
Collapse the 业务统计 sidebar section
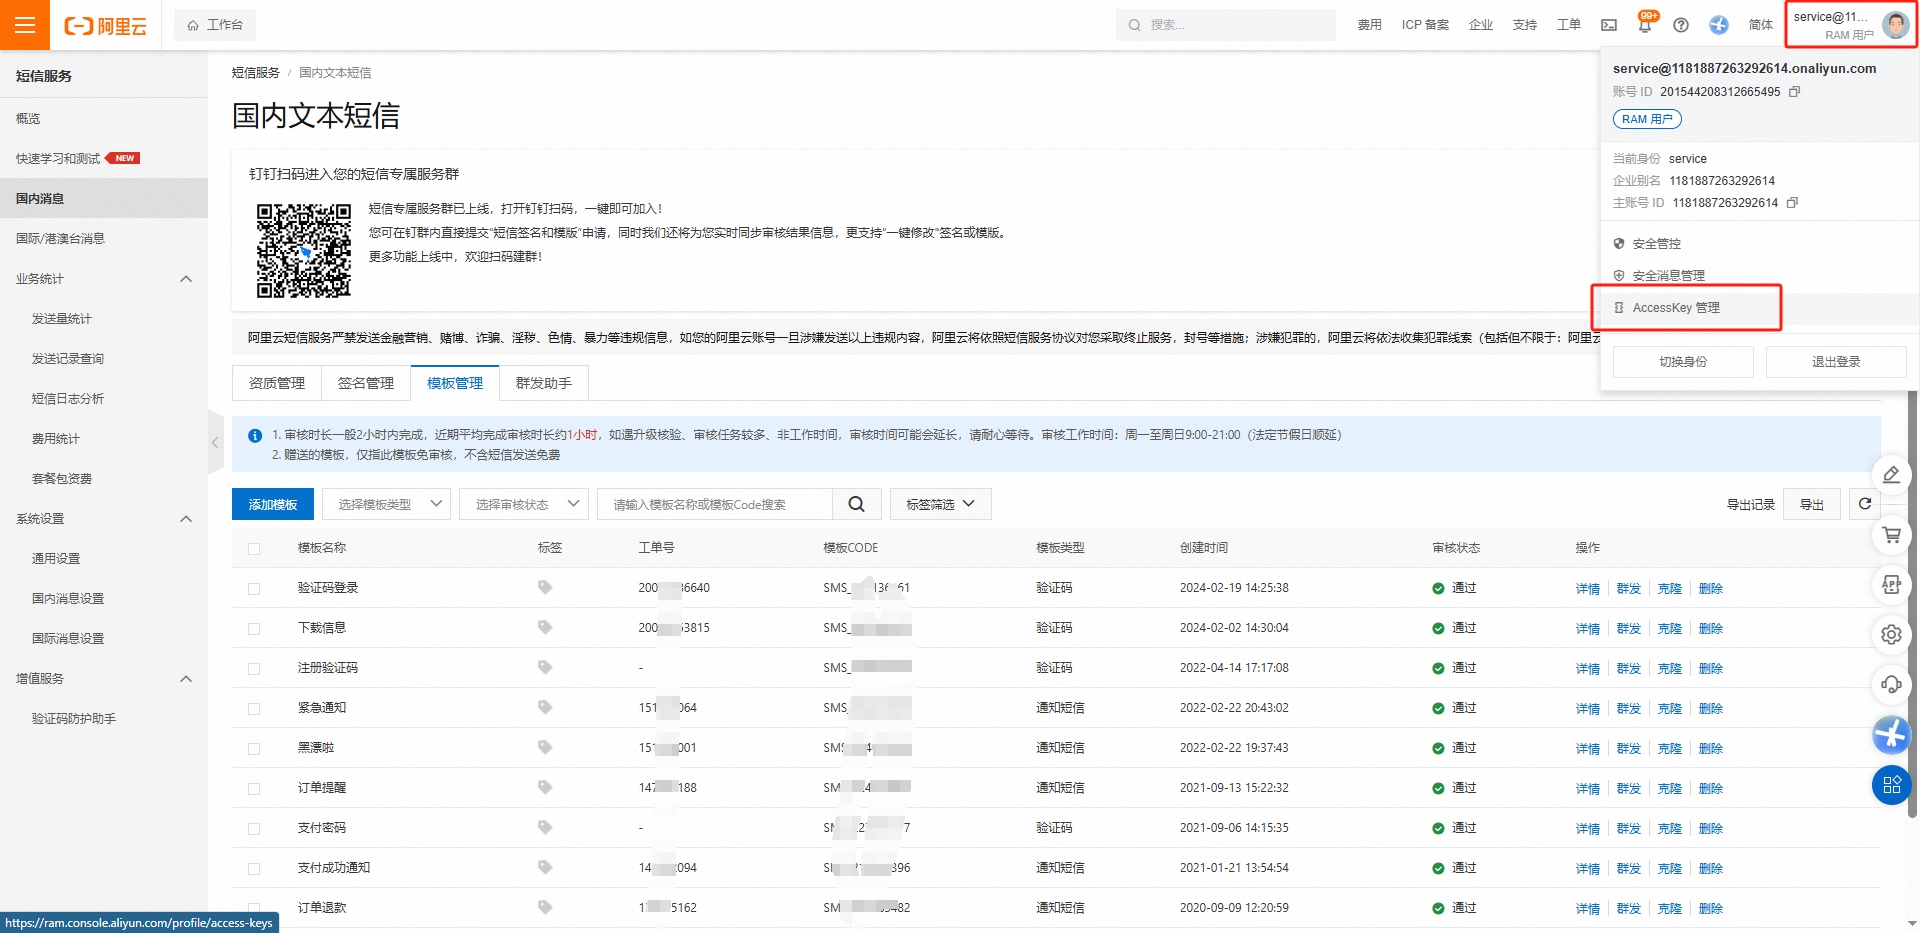pos(186,279)
